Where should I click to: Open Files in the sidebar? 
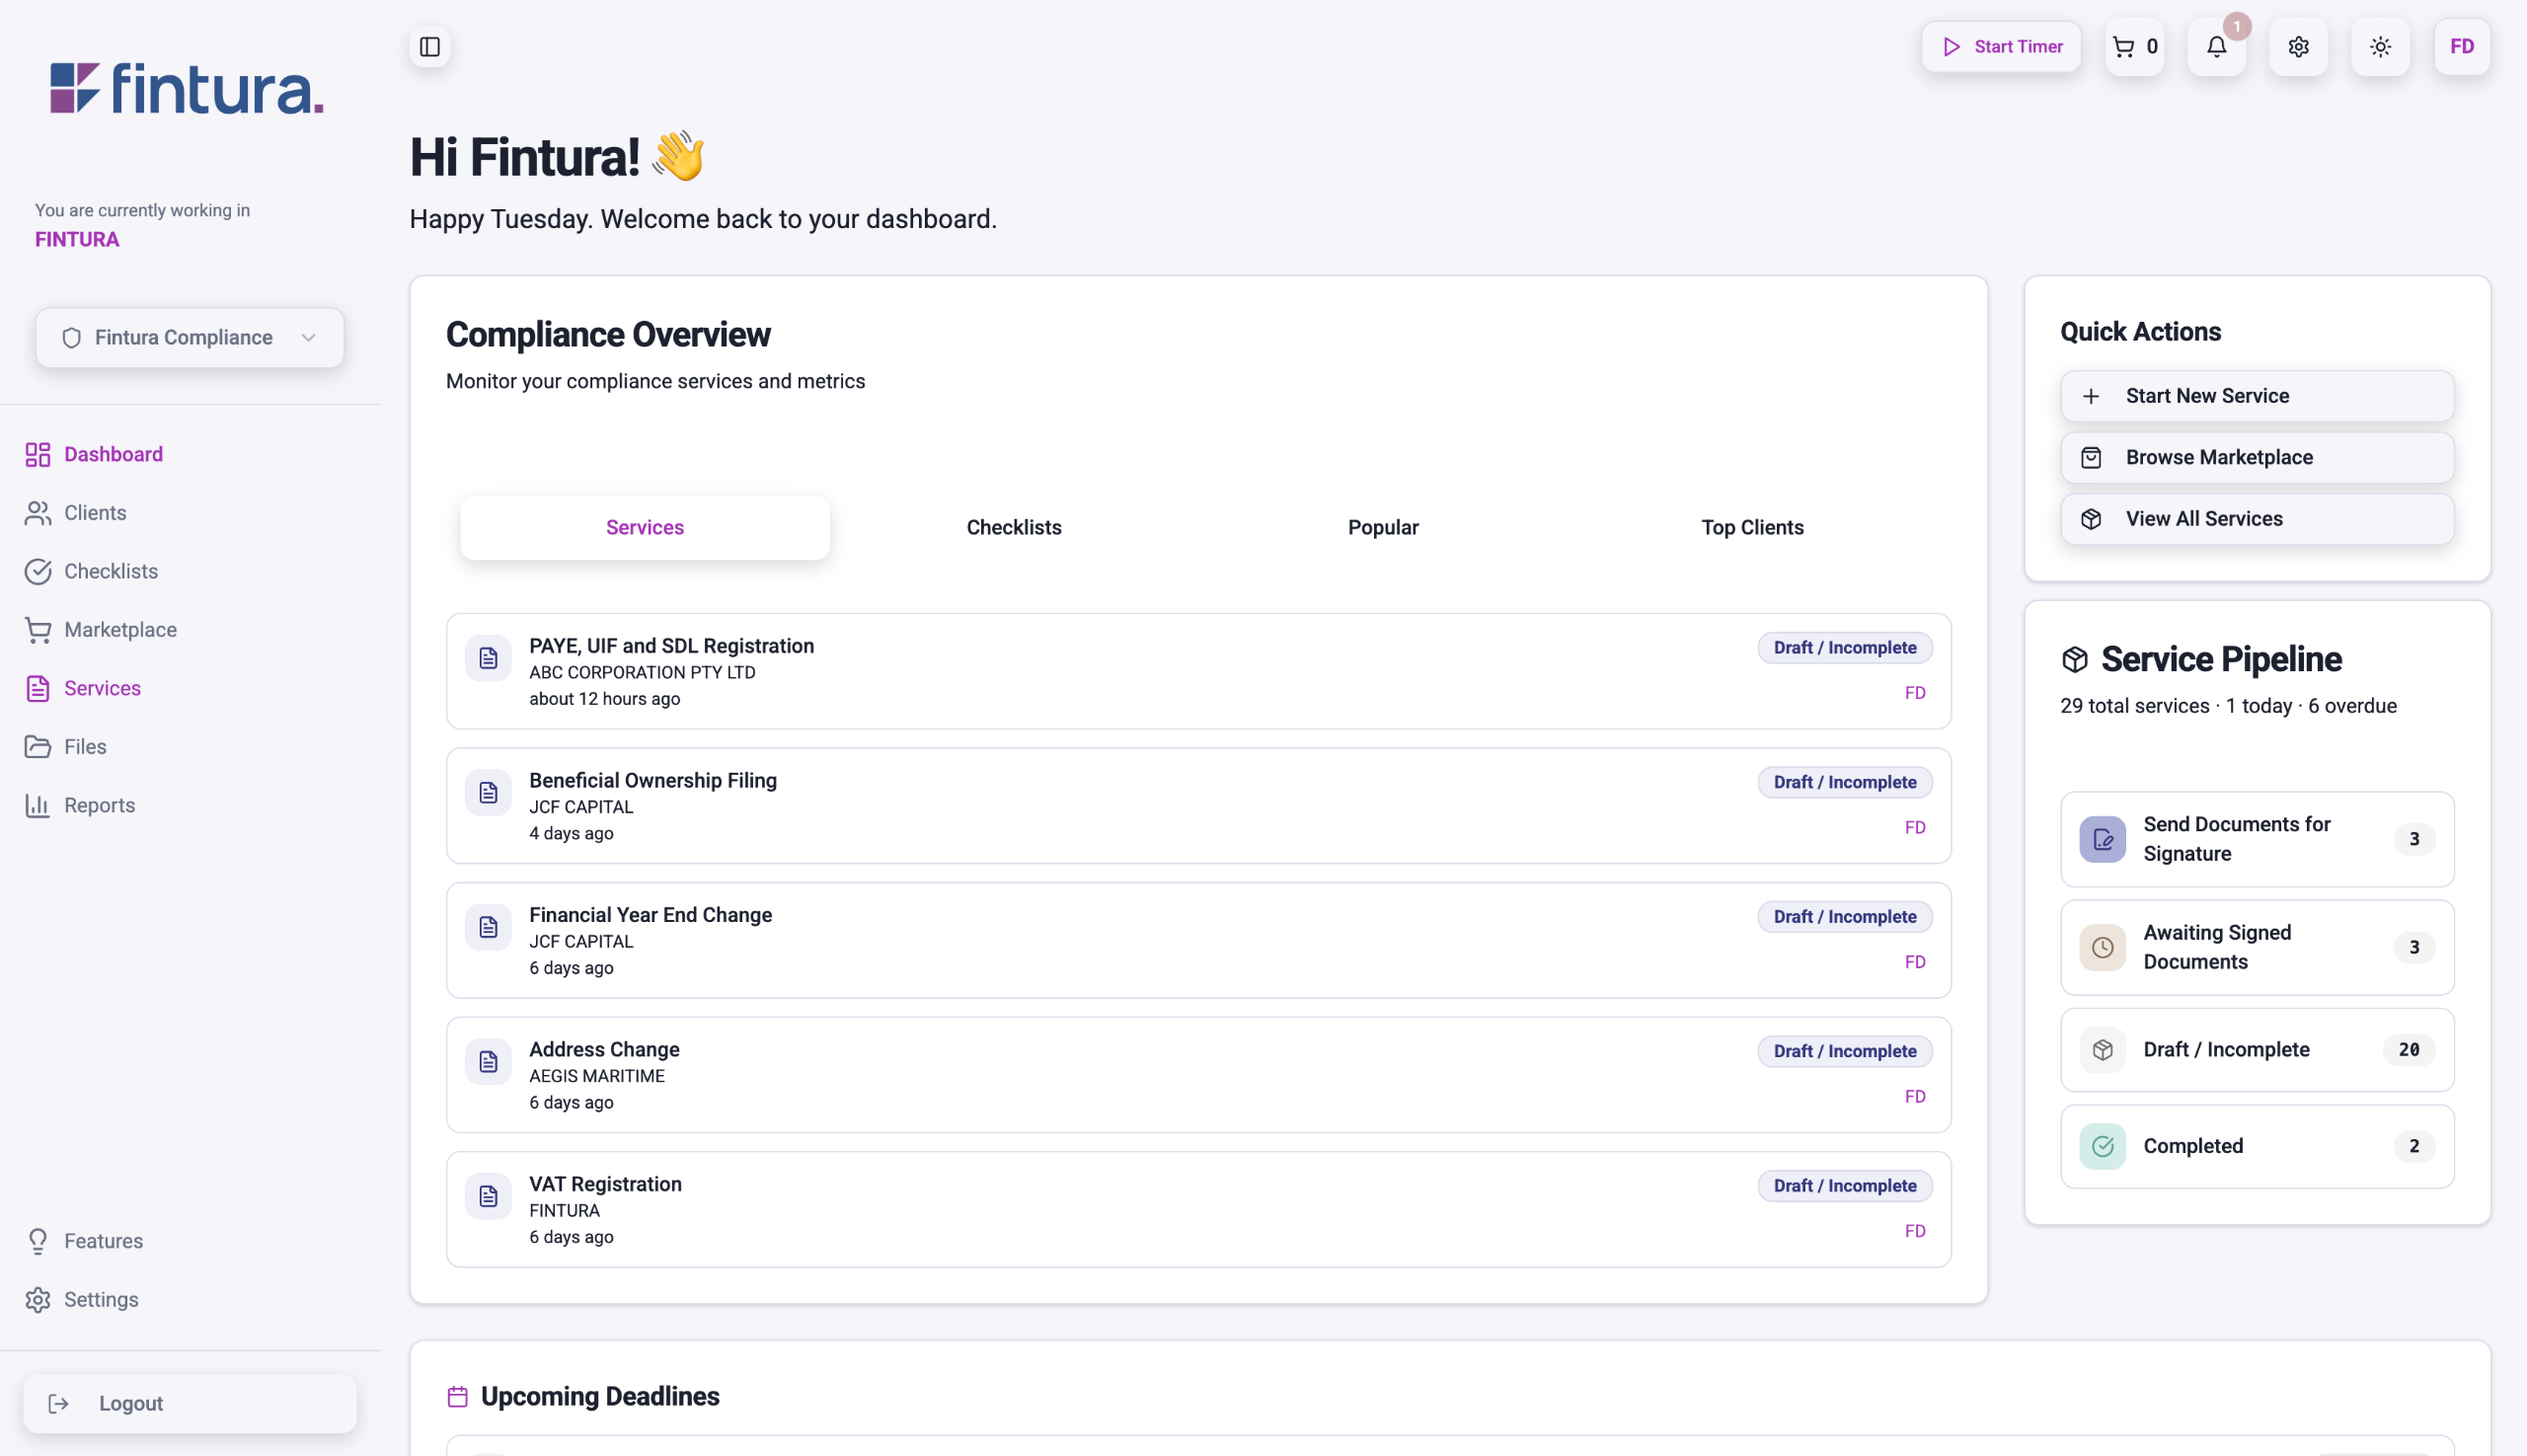click(x=85, y=747)
